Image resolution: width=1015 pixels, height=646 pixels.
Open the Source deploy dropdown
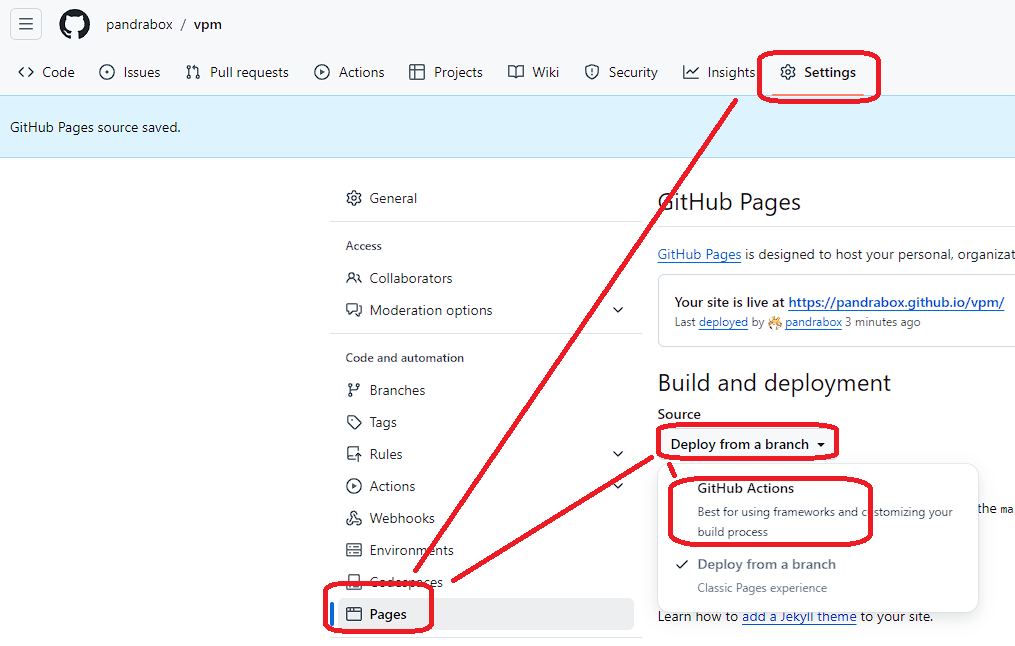click(x=747, y=444)
